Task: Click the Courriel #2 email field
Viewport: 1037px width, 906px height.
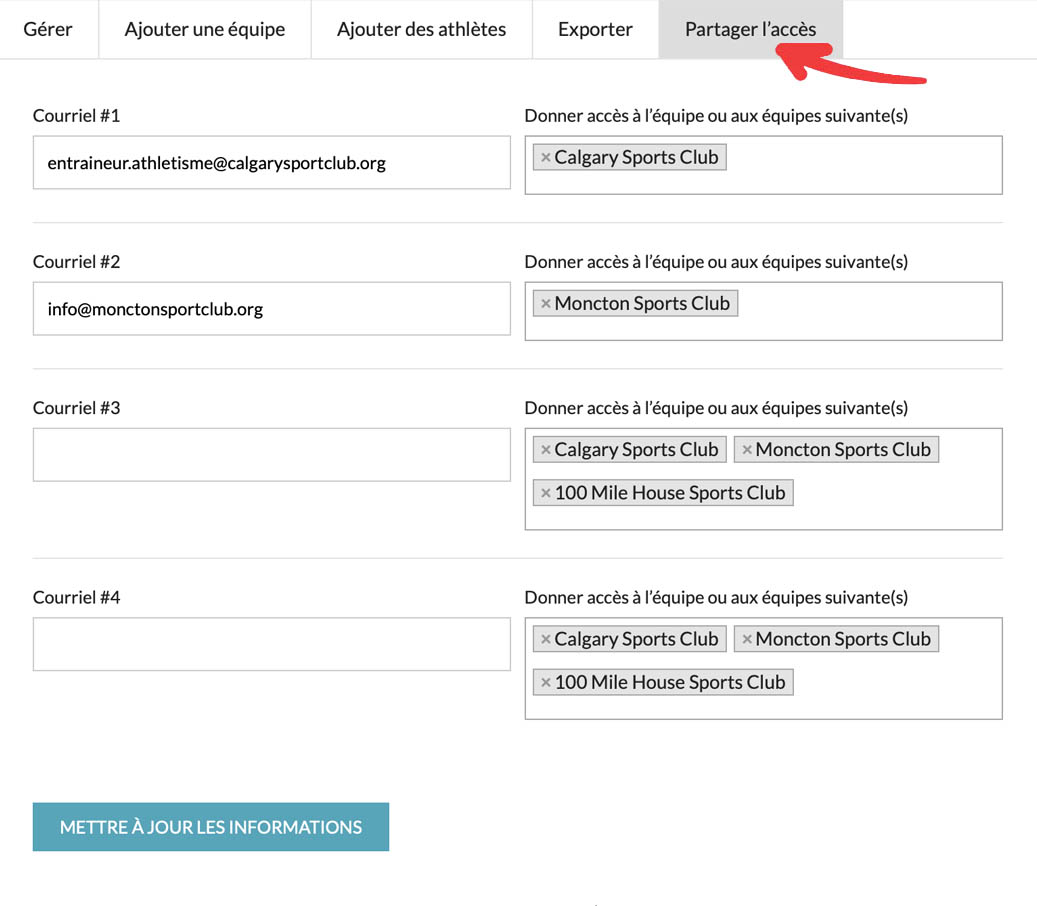Action: pyautogui.click(x=271, y=309)
